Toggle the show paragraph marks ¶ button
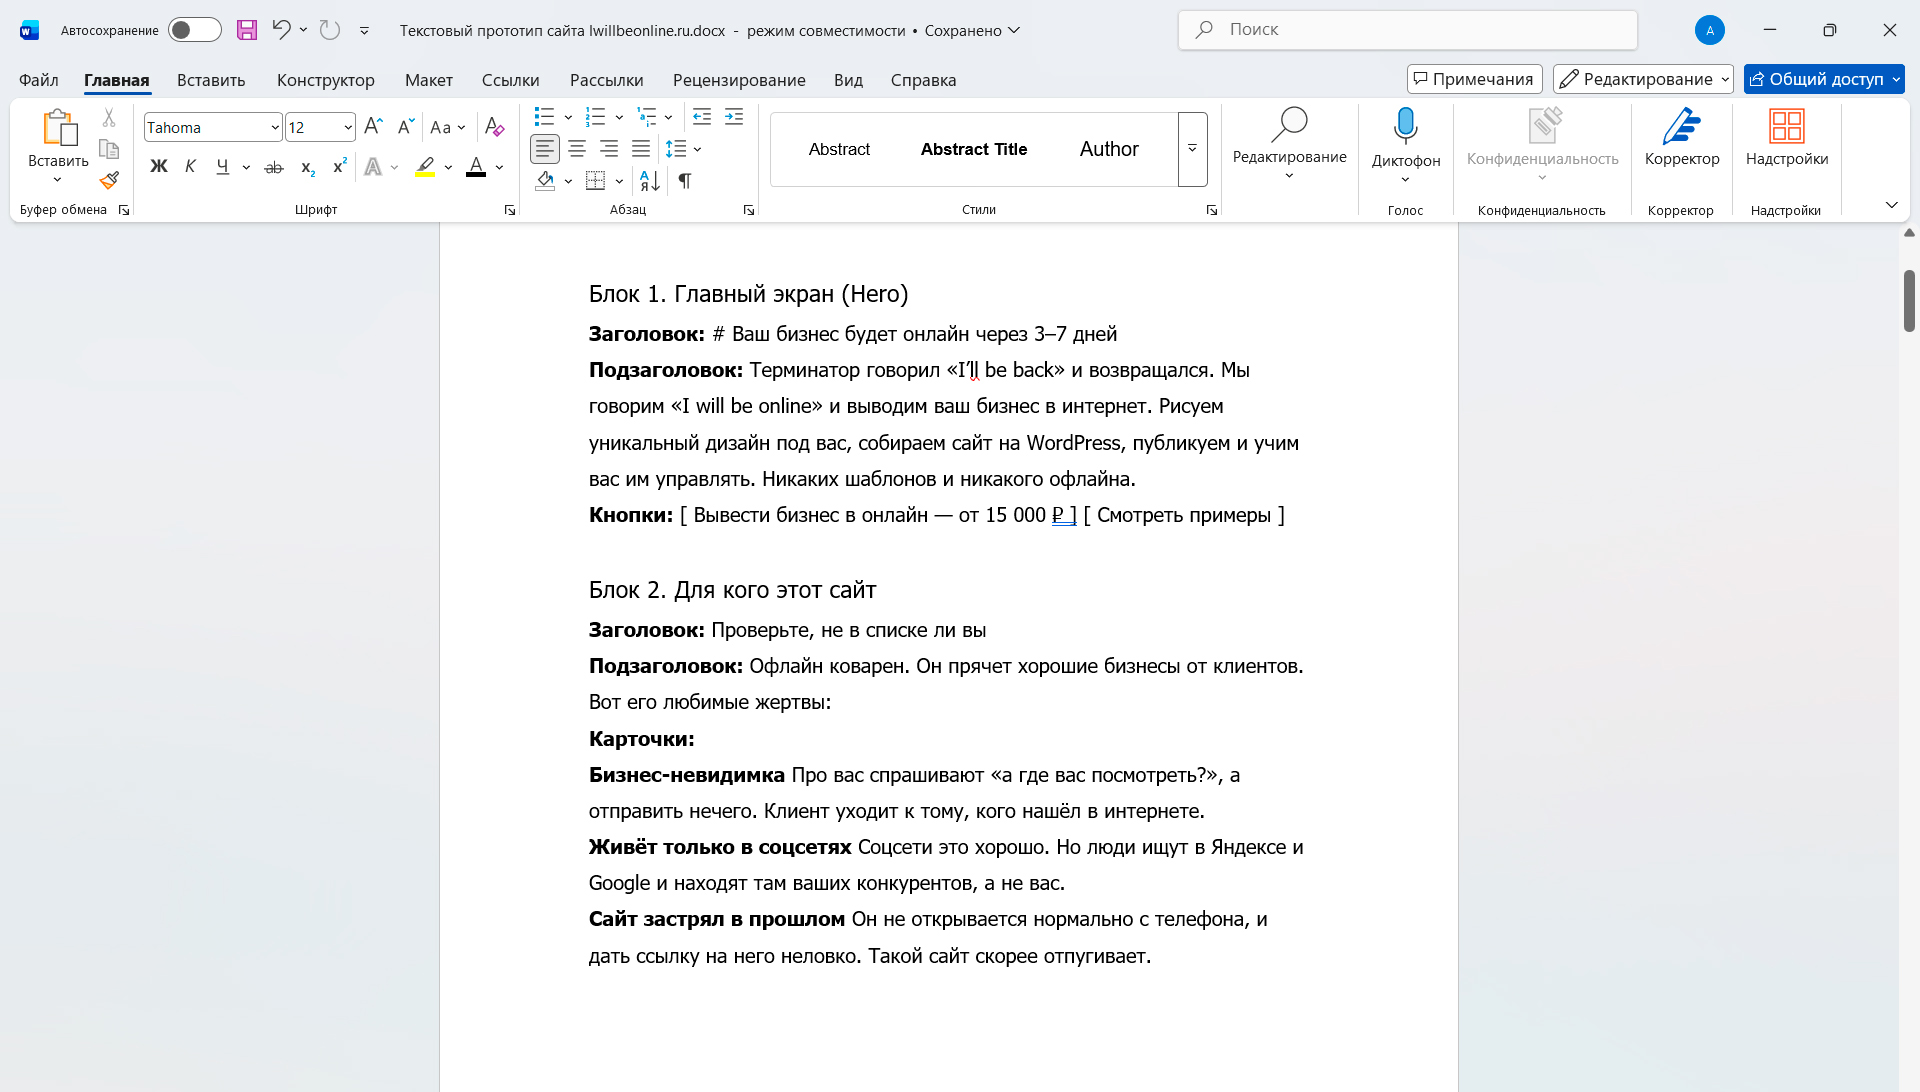Screen dimensions: 1920x1092 click(x=685, y=181)
